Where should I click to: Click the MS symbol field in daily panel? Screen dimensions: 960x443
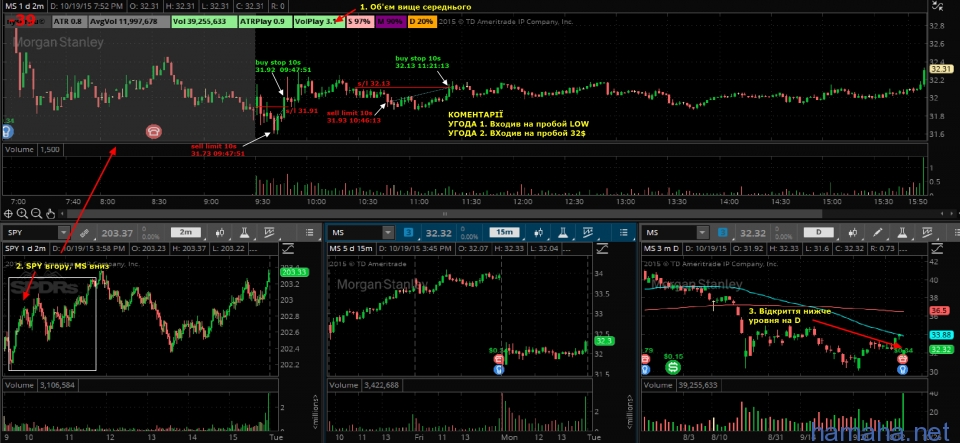(x=669, y=233)
